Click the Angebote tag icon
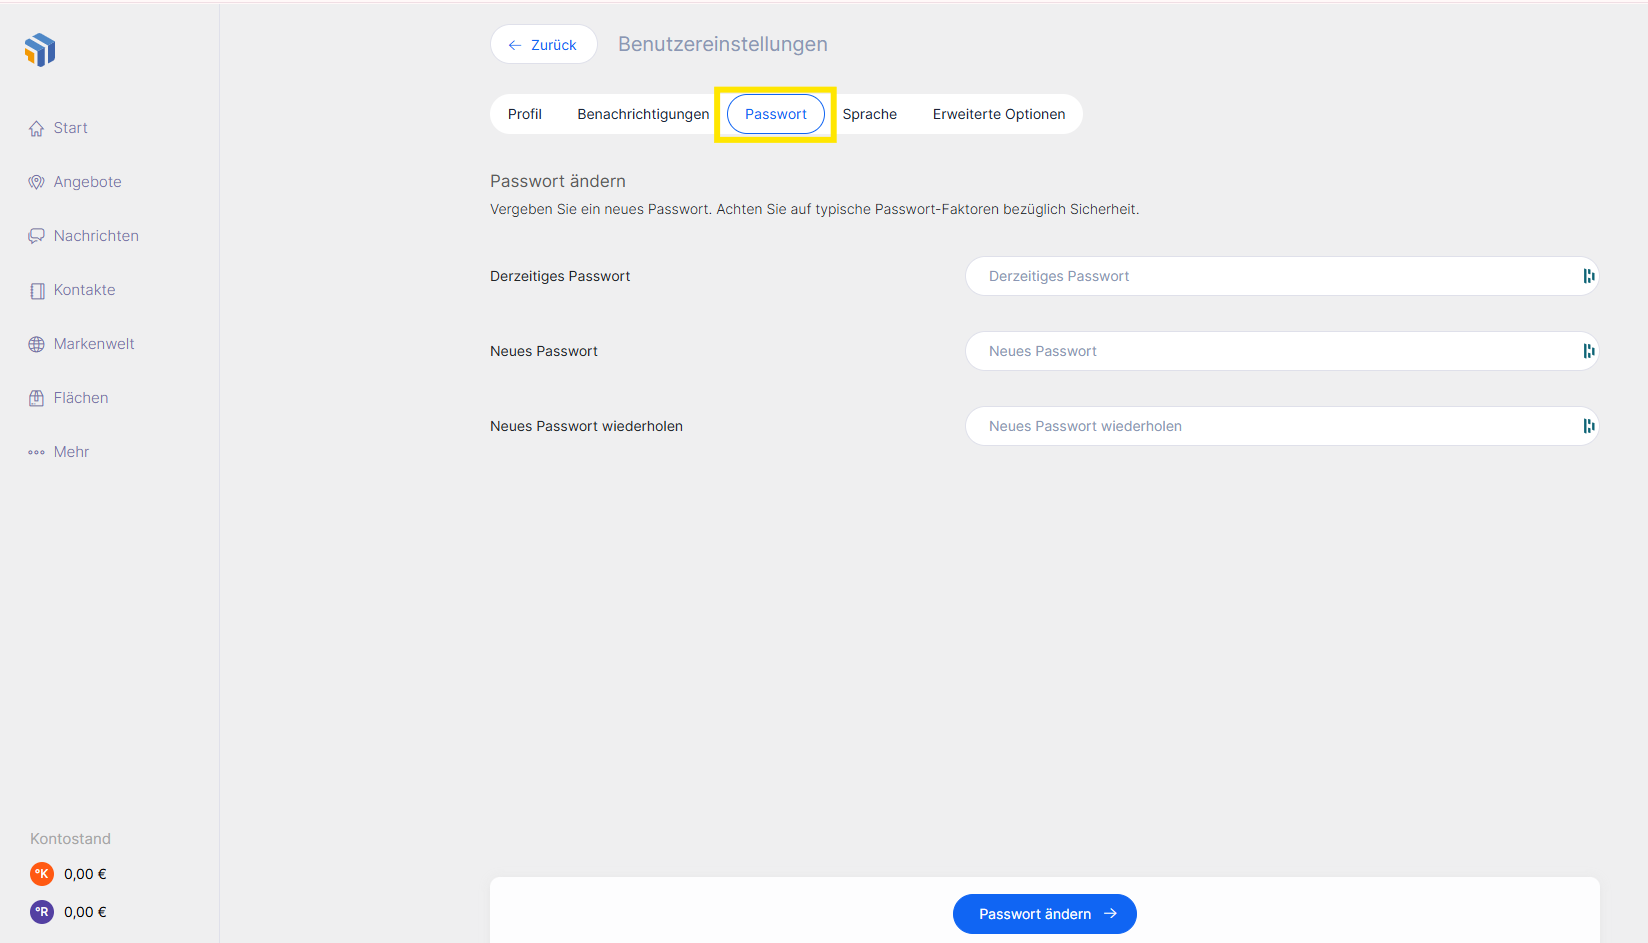The height and width of the screenshot is (943, 1648). (37, 182)
